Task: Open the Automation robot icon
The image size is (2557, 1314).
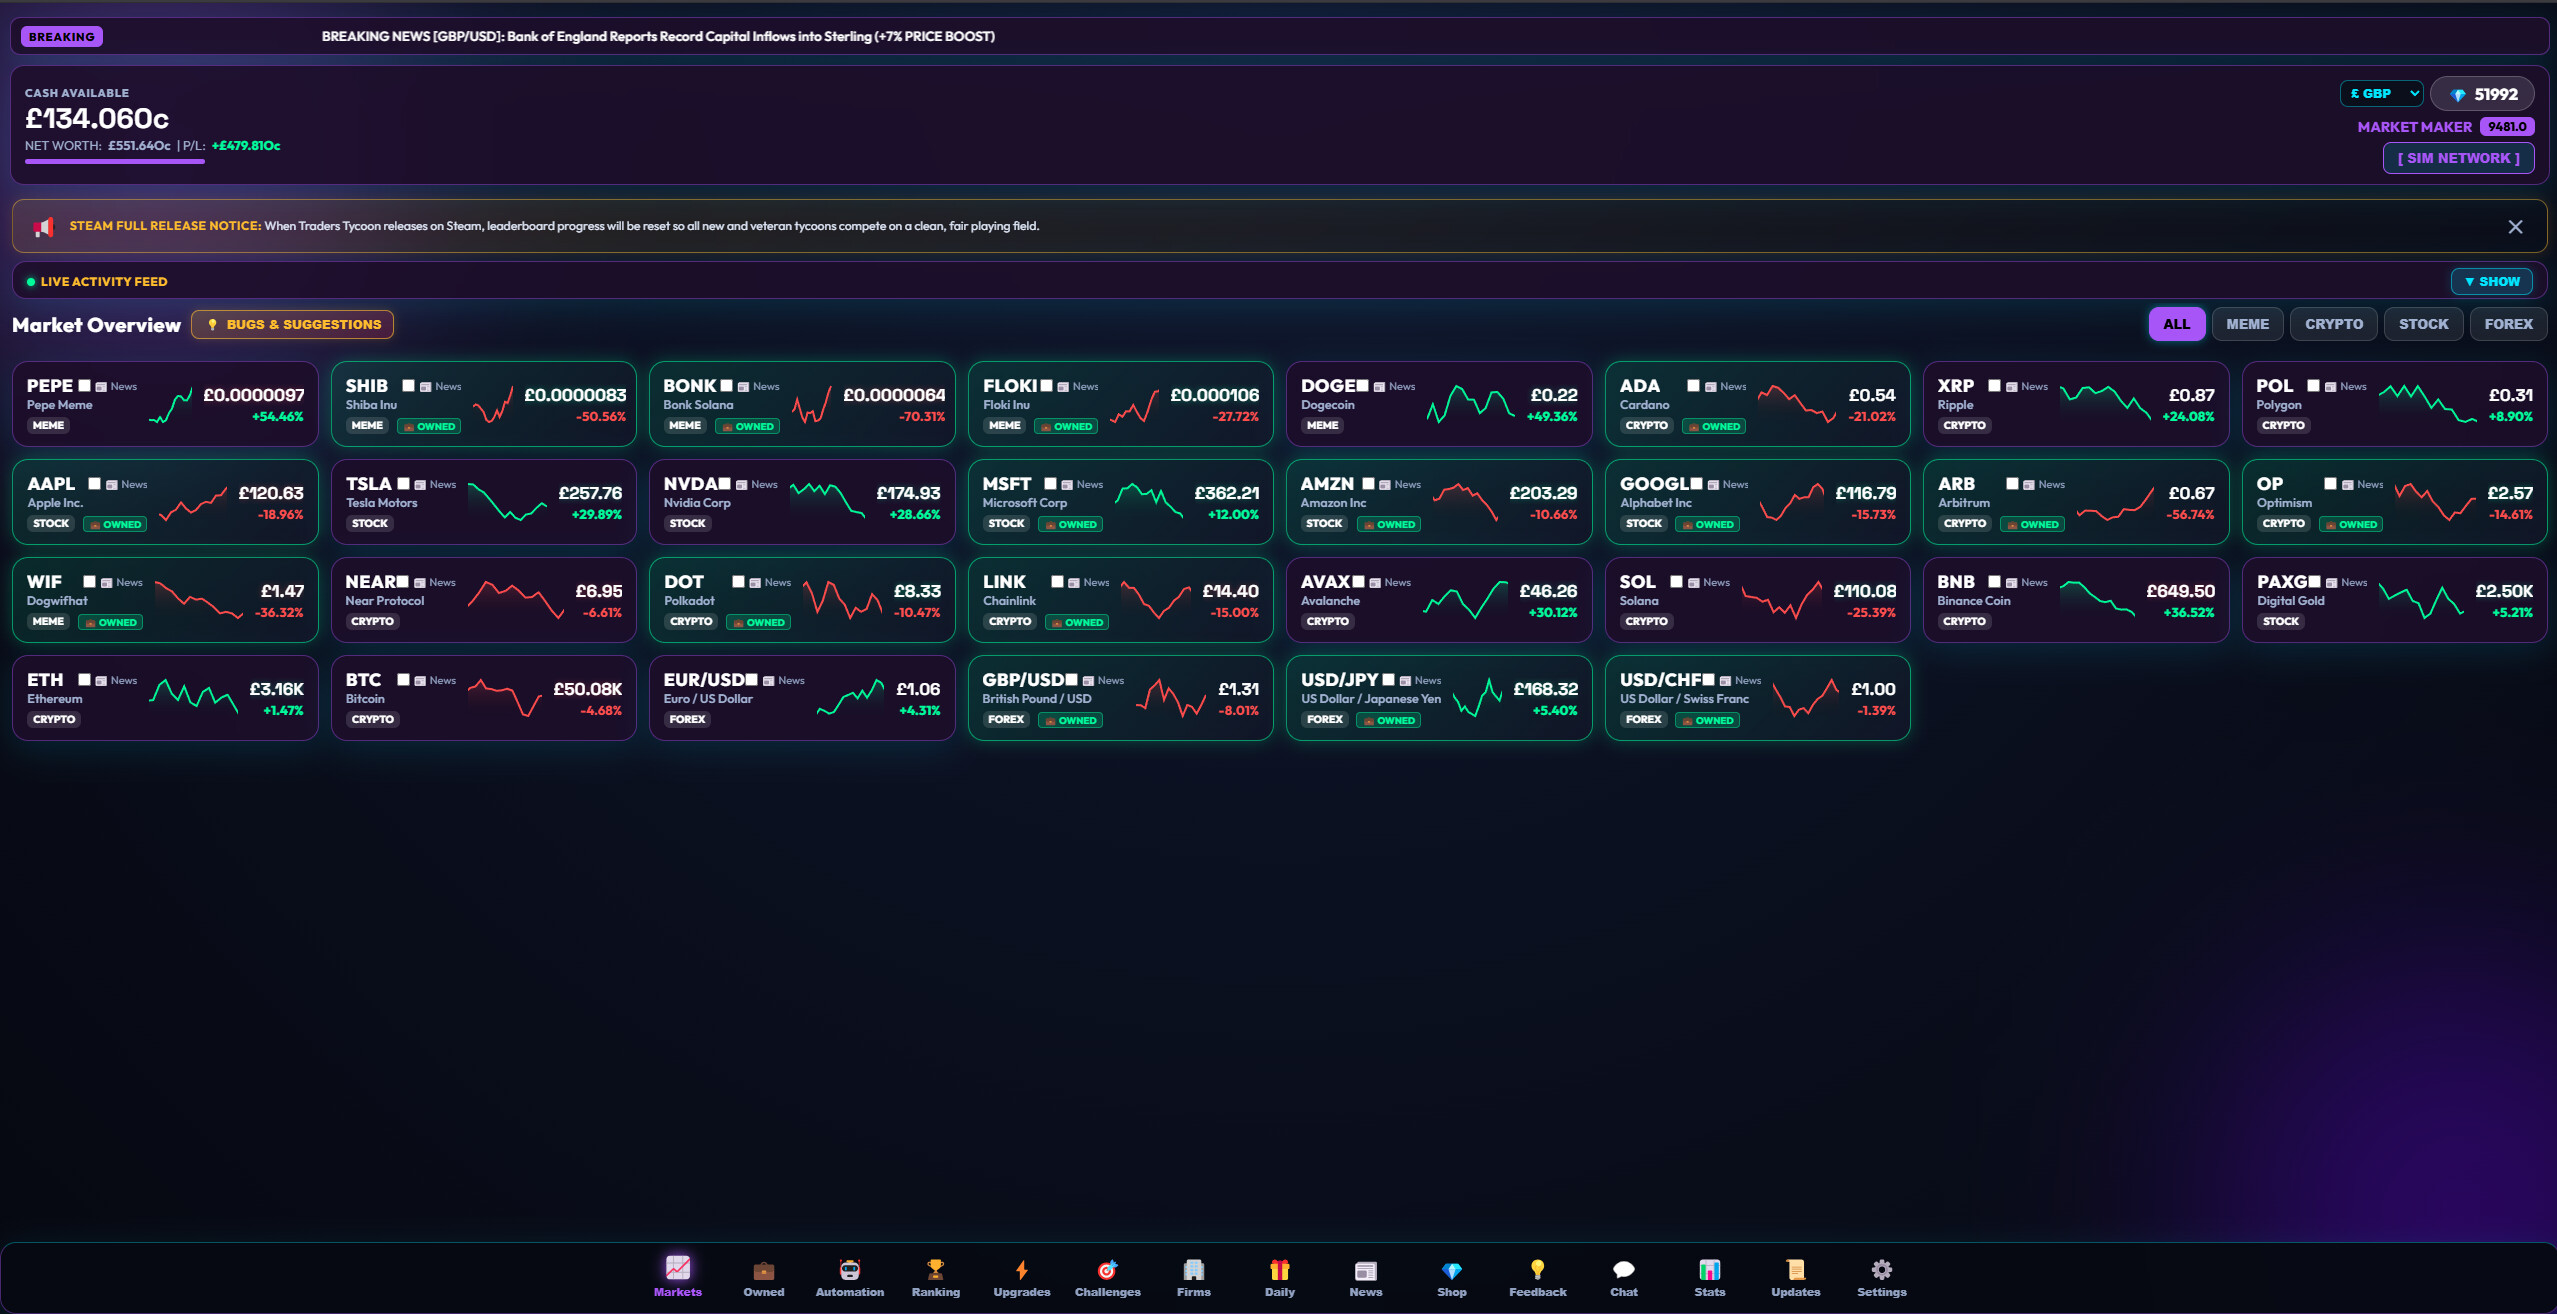Action: tap(849, 1270)
